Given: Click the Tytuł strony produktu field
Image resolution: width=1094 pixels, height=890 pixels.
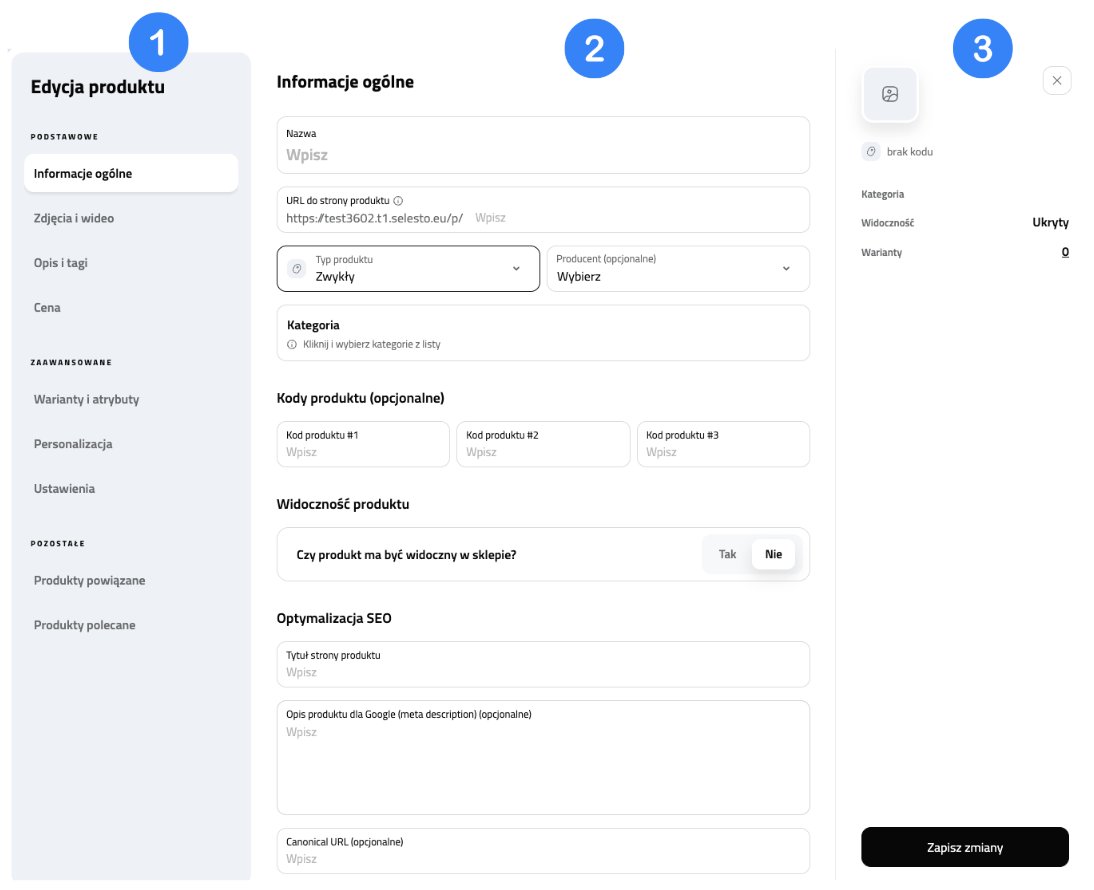Looking at the screenshot, I should pos(543,672).
